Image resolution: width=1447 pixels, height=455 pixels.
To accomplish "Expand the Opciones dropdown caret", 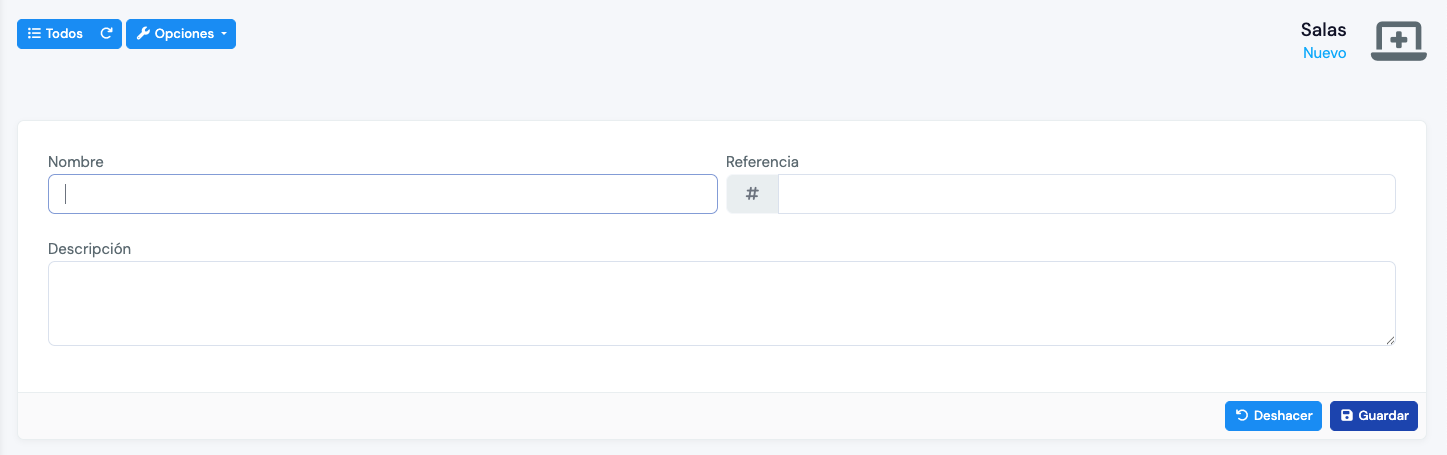I will point(224,34).
